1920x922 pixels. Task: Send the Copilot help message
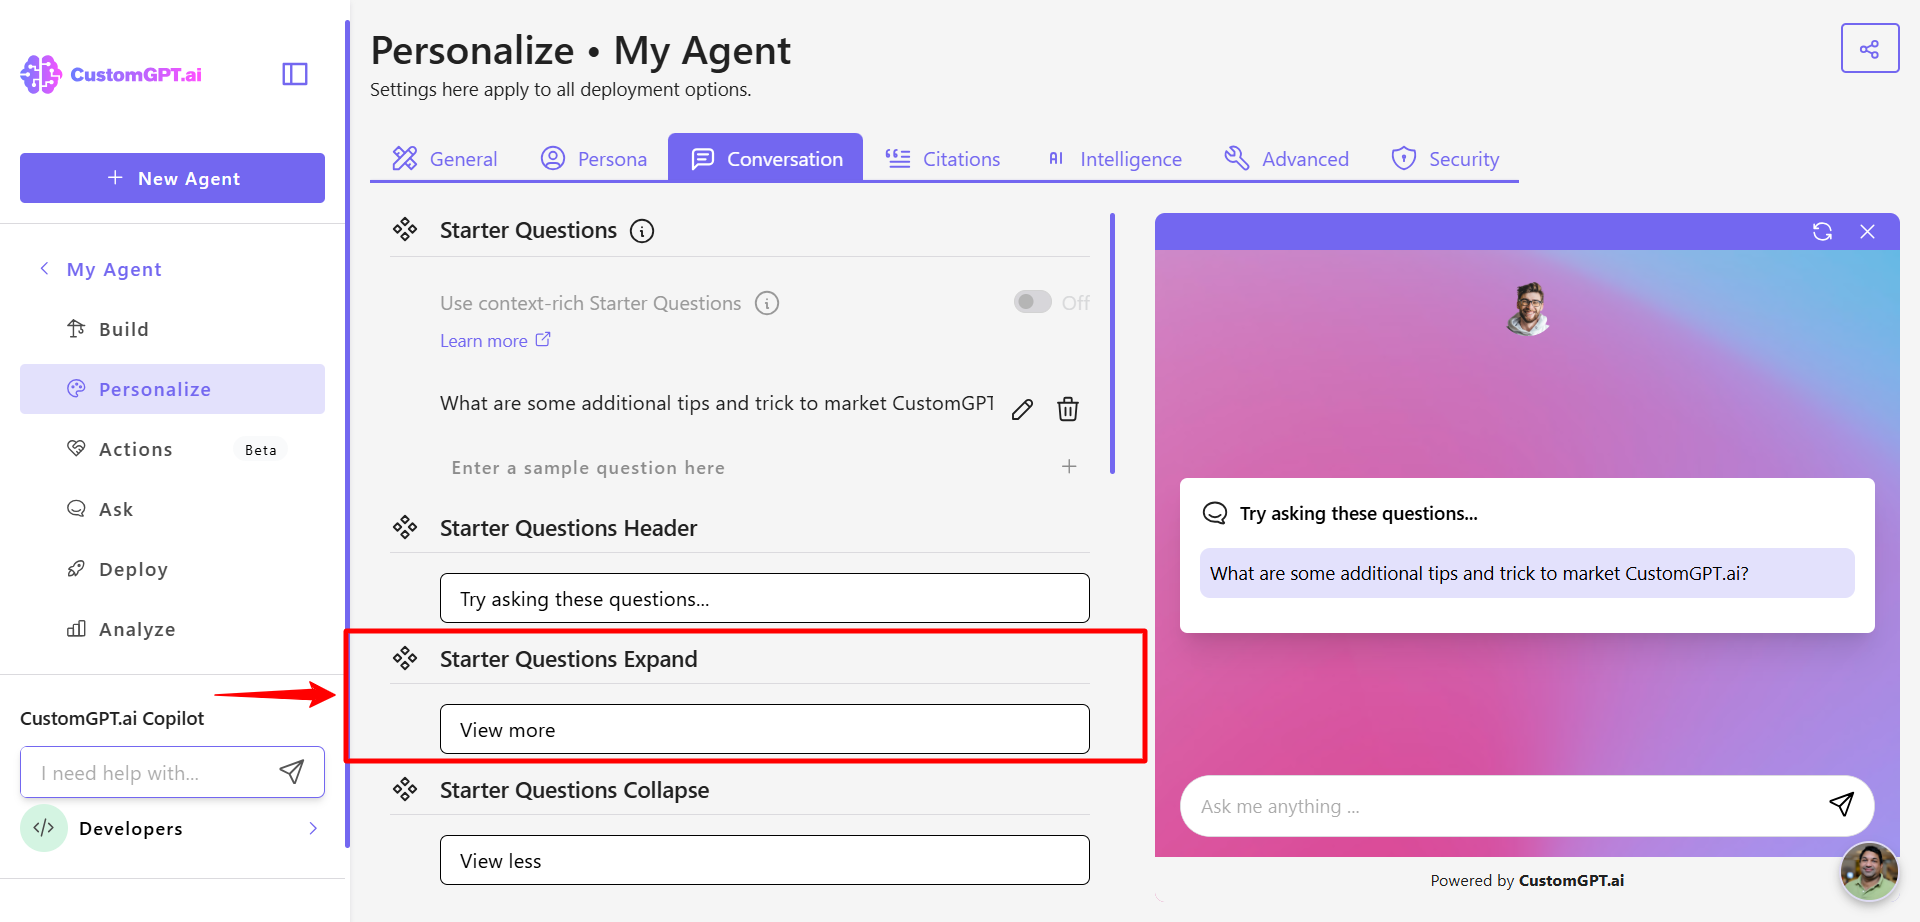click(x=292, y=771)
